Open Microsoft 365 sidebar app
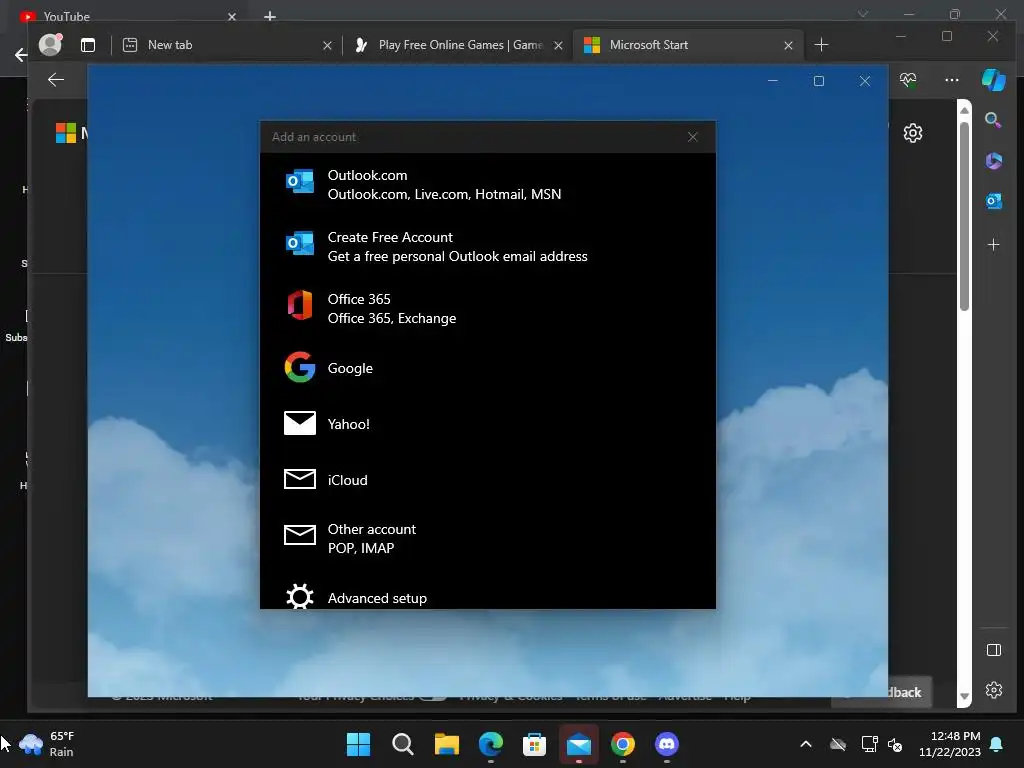 click(x=993, y=160)
